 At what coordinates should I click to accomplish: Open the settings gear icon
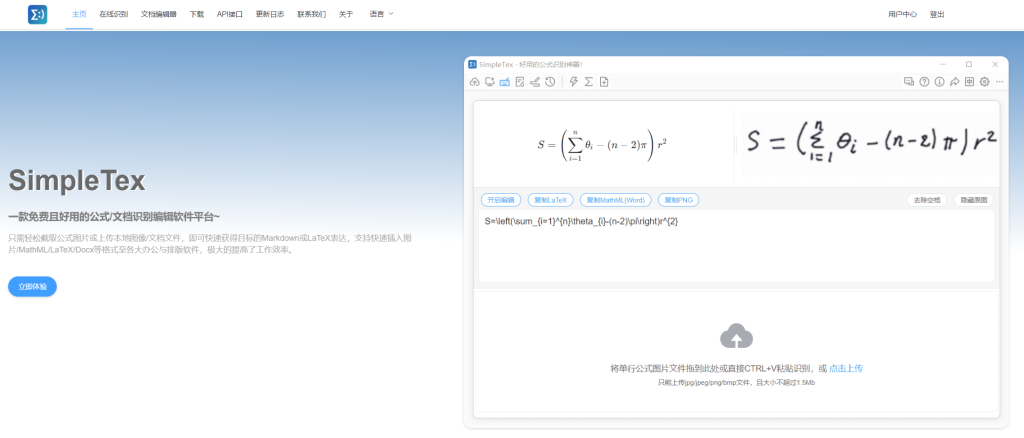tap(984, 82)
